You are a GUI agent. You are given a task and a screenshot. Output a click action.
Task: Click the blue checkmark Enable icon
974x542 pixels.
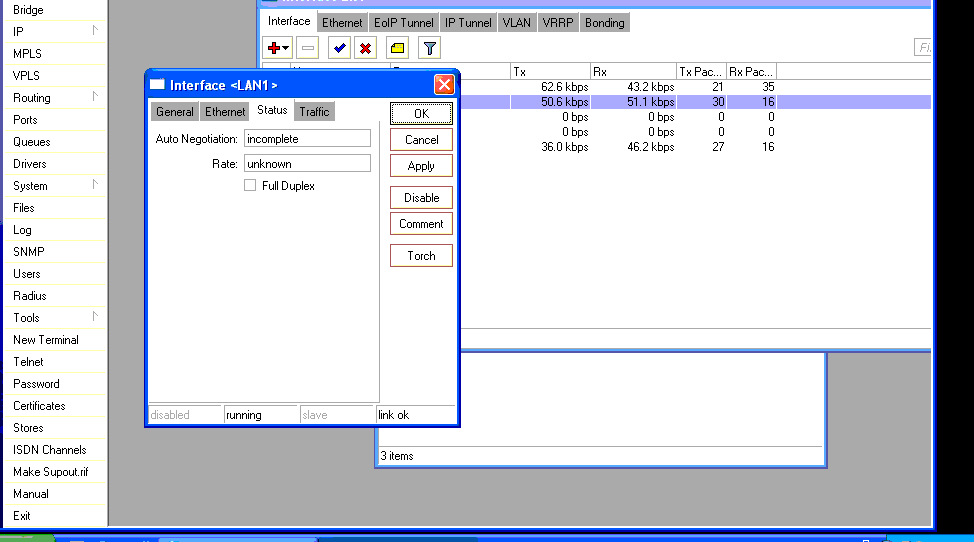coord(339,48)
